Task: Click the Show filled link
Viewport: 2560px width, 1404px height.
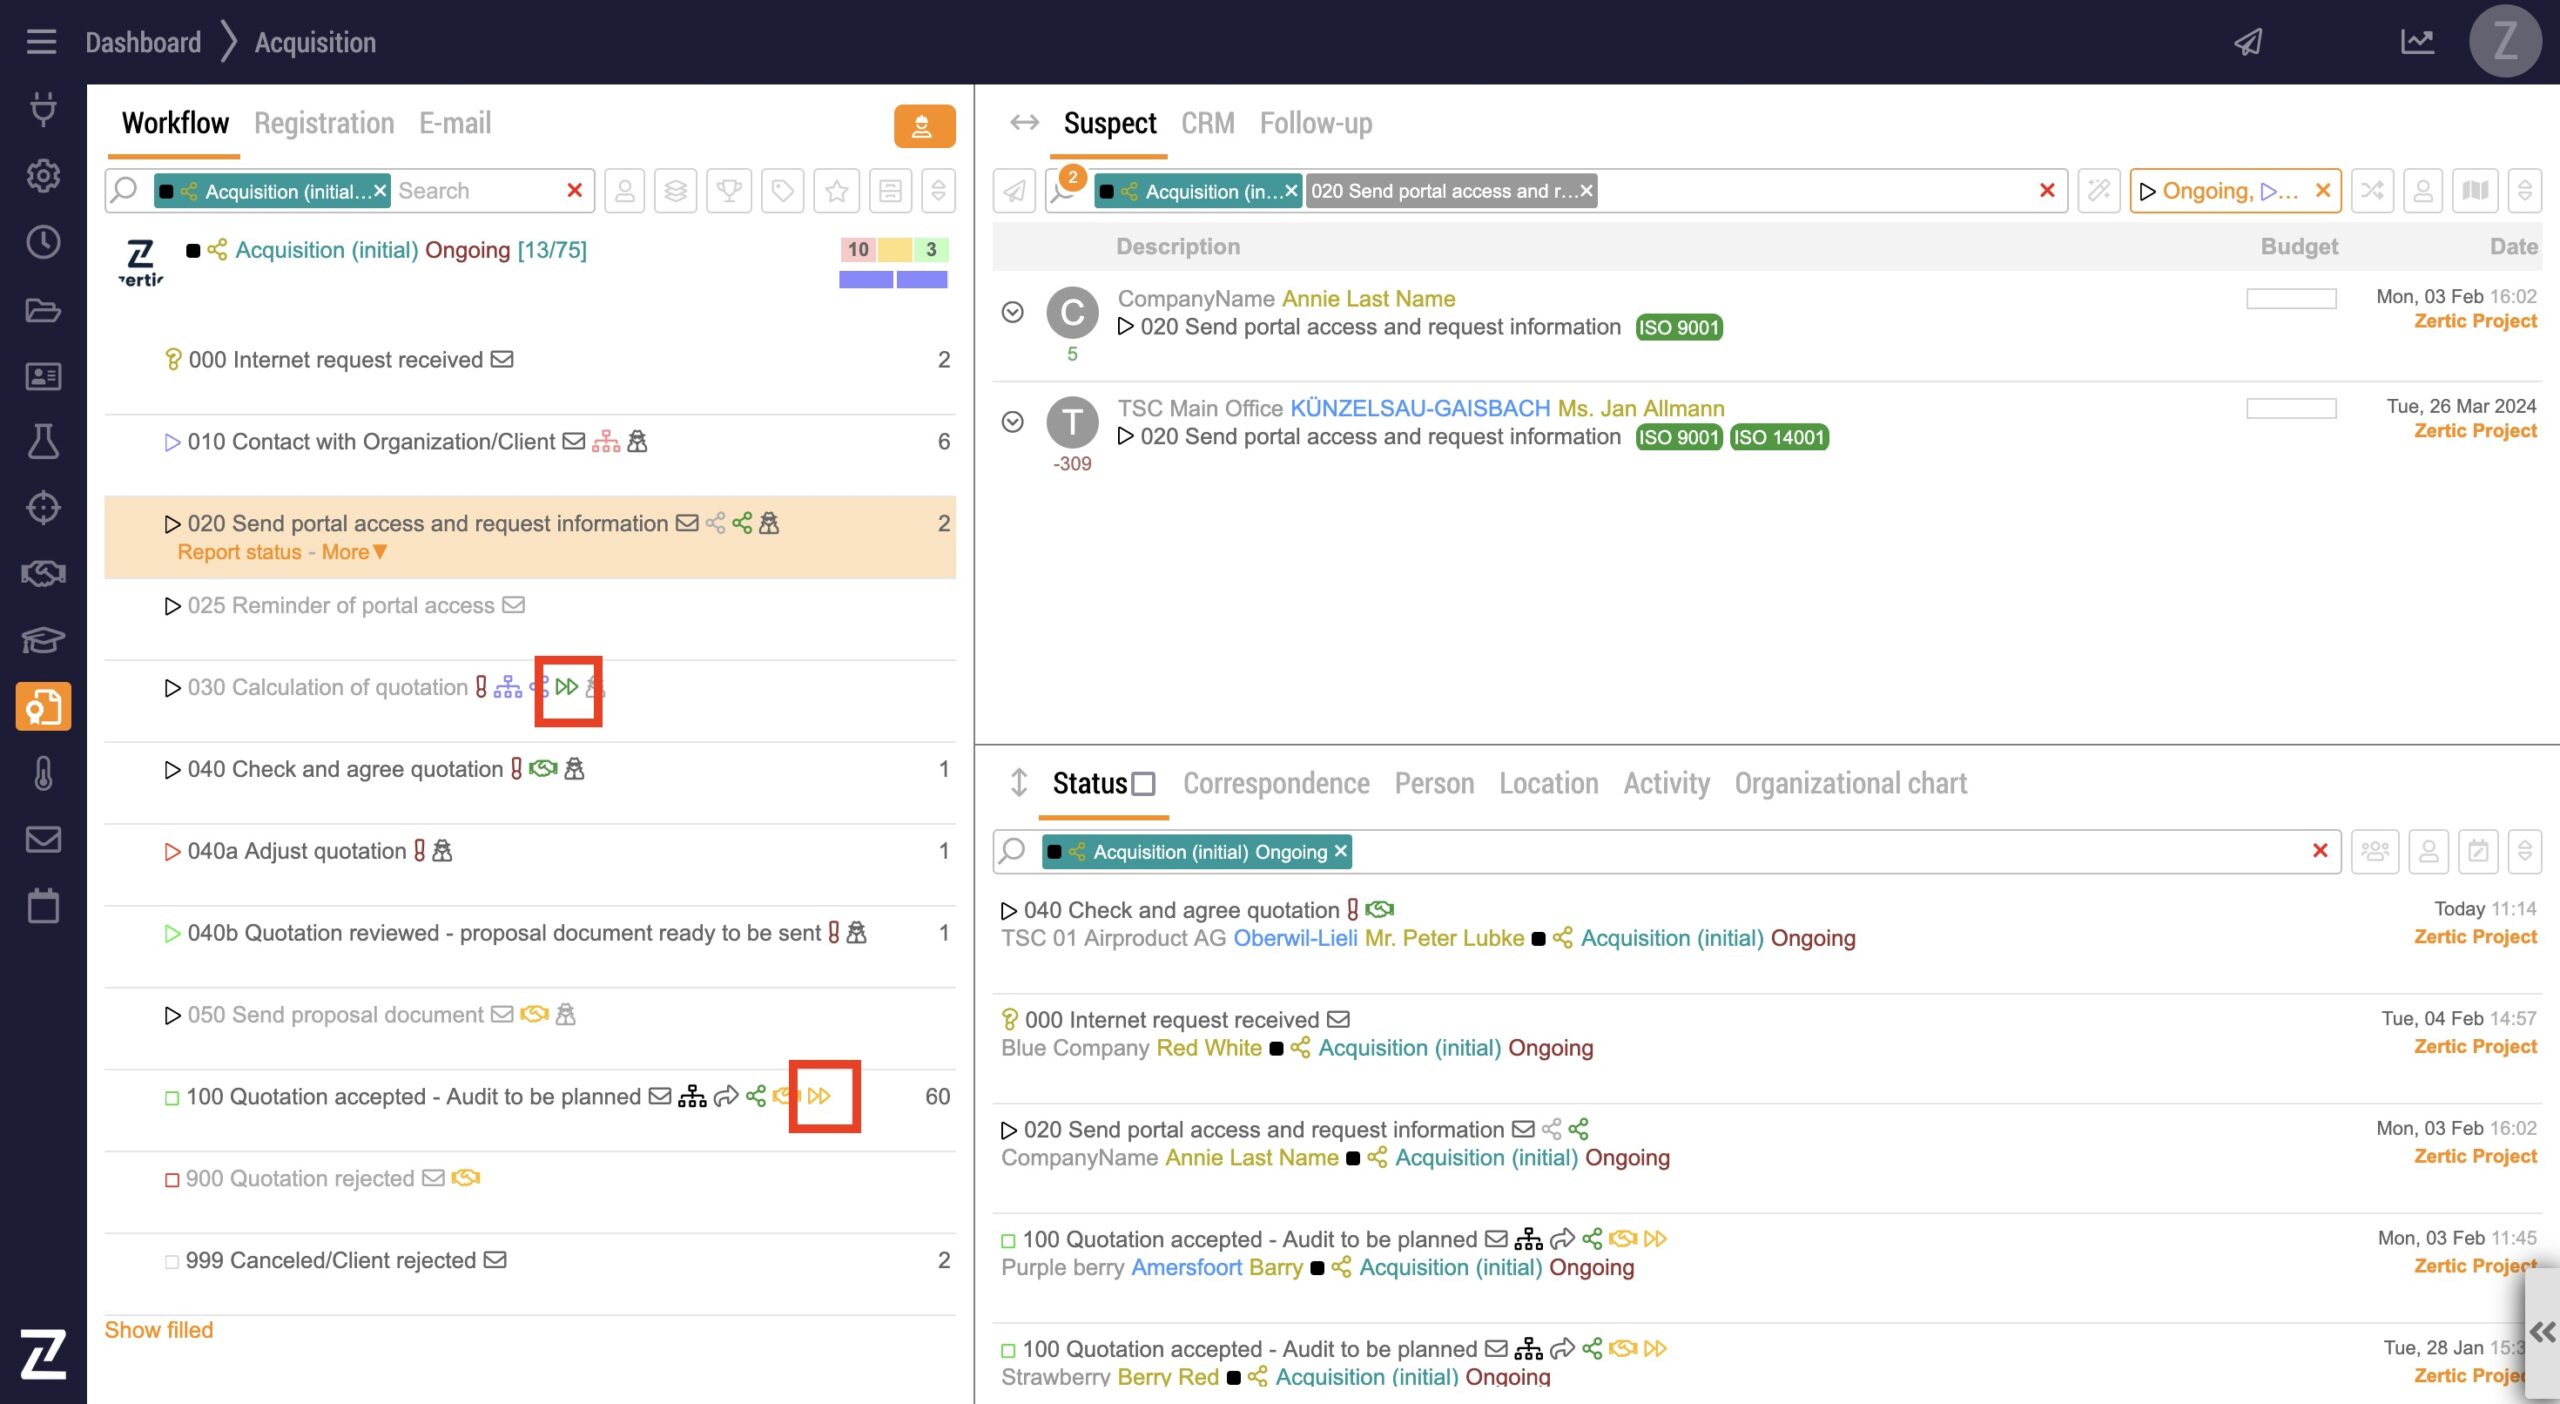Action: [159, 1330]
